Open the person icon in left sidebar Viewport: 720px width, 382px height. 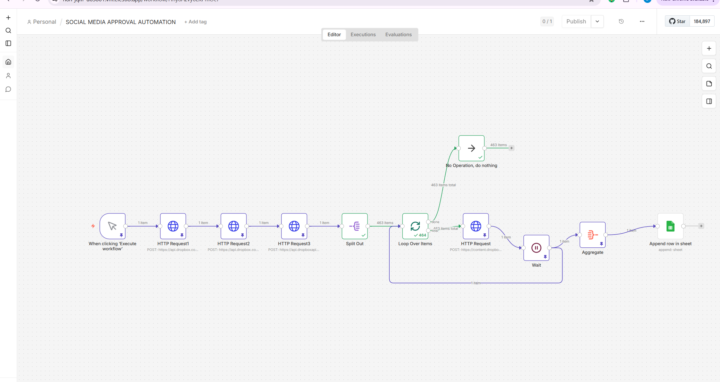[8, 76]
